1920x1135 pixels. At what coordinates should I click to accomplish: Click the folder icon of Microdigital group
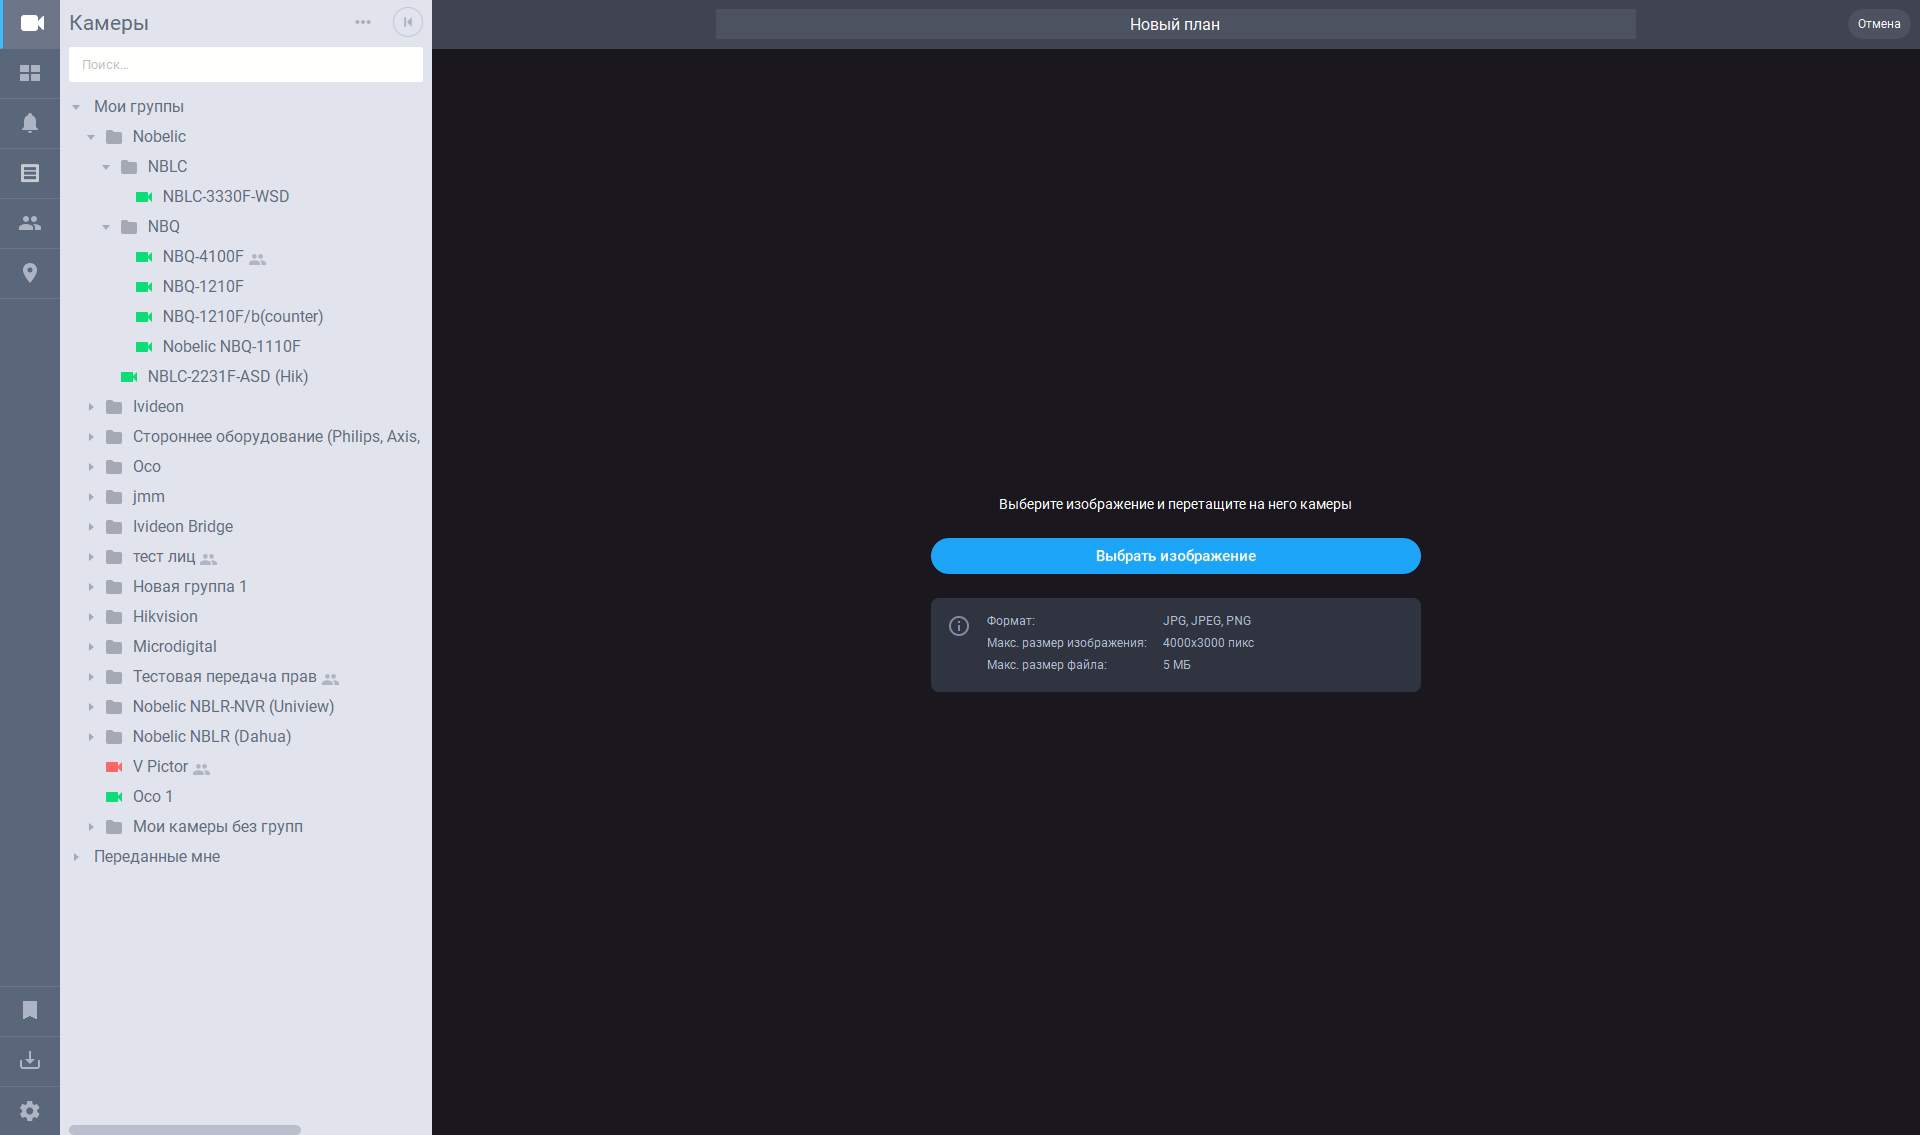[x=114, y=647]
